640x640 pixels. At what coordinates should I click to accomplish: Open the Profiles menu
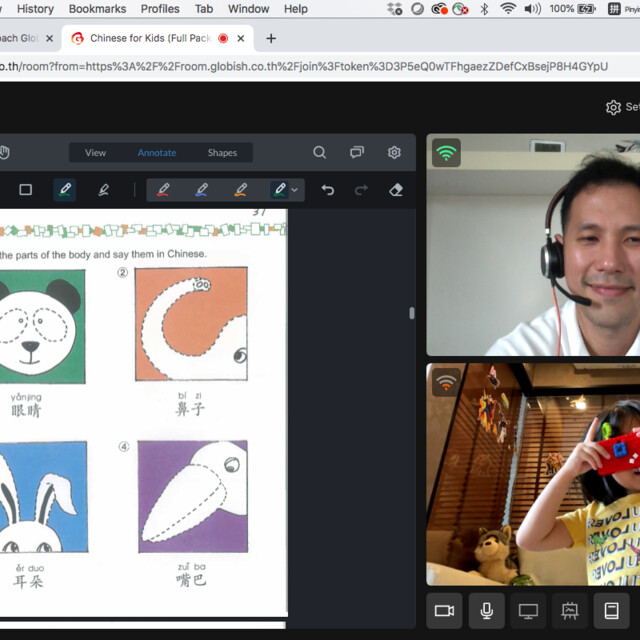[160, 9]
